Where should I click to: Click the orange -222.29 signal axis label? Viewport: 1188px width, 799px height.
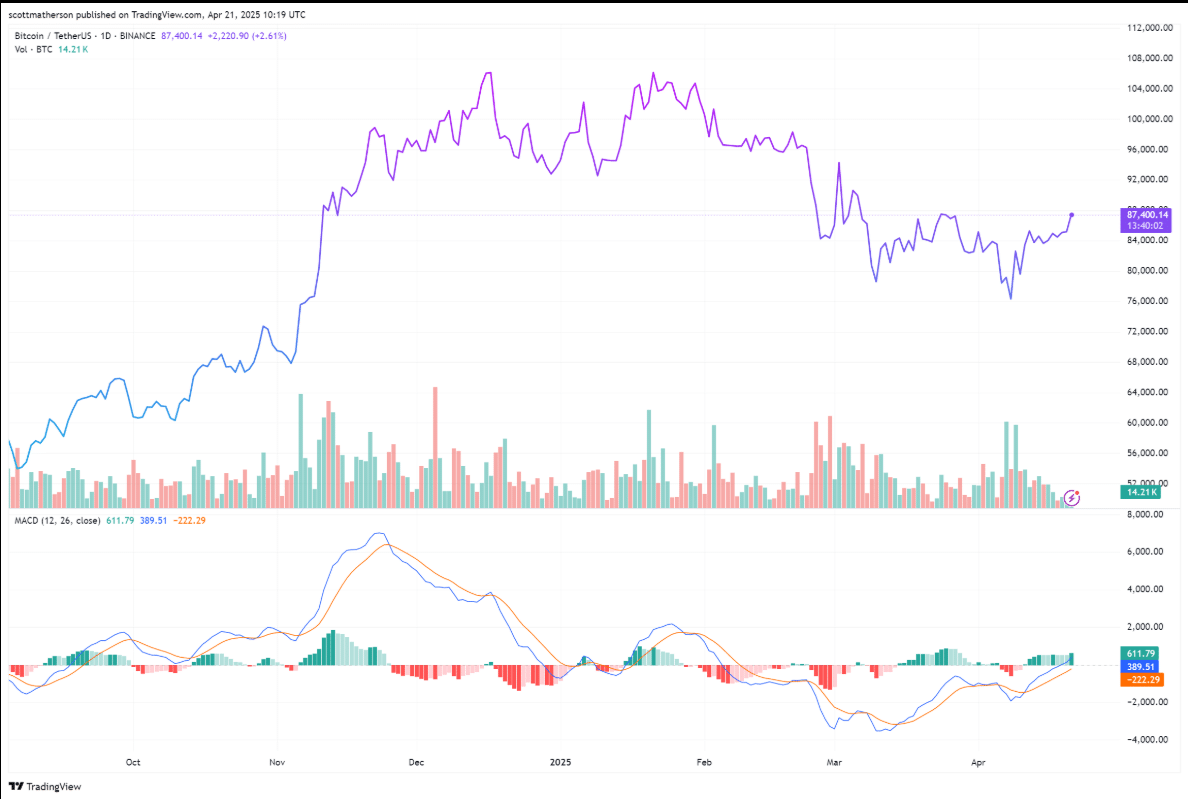click(1141, 679)
